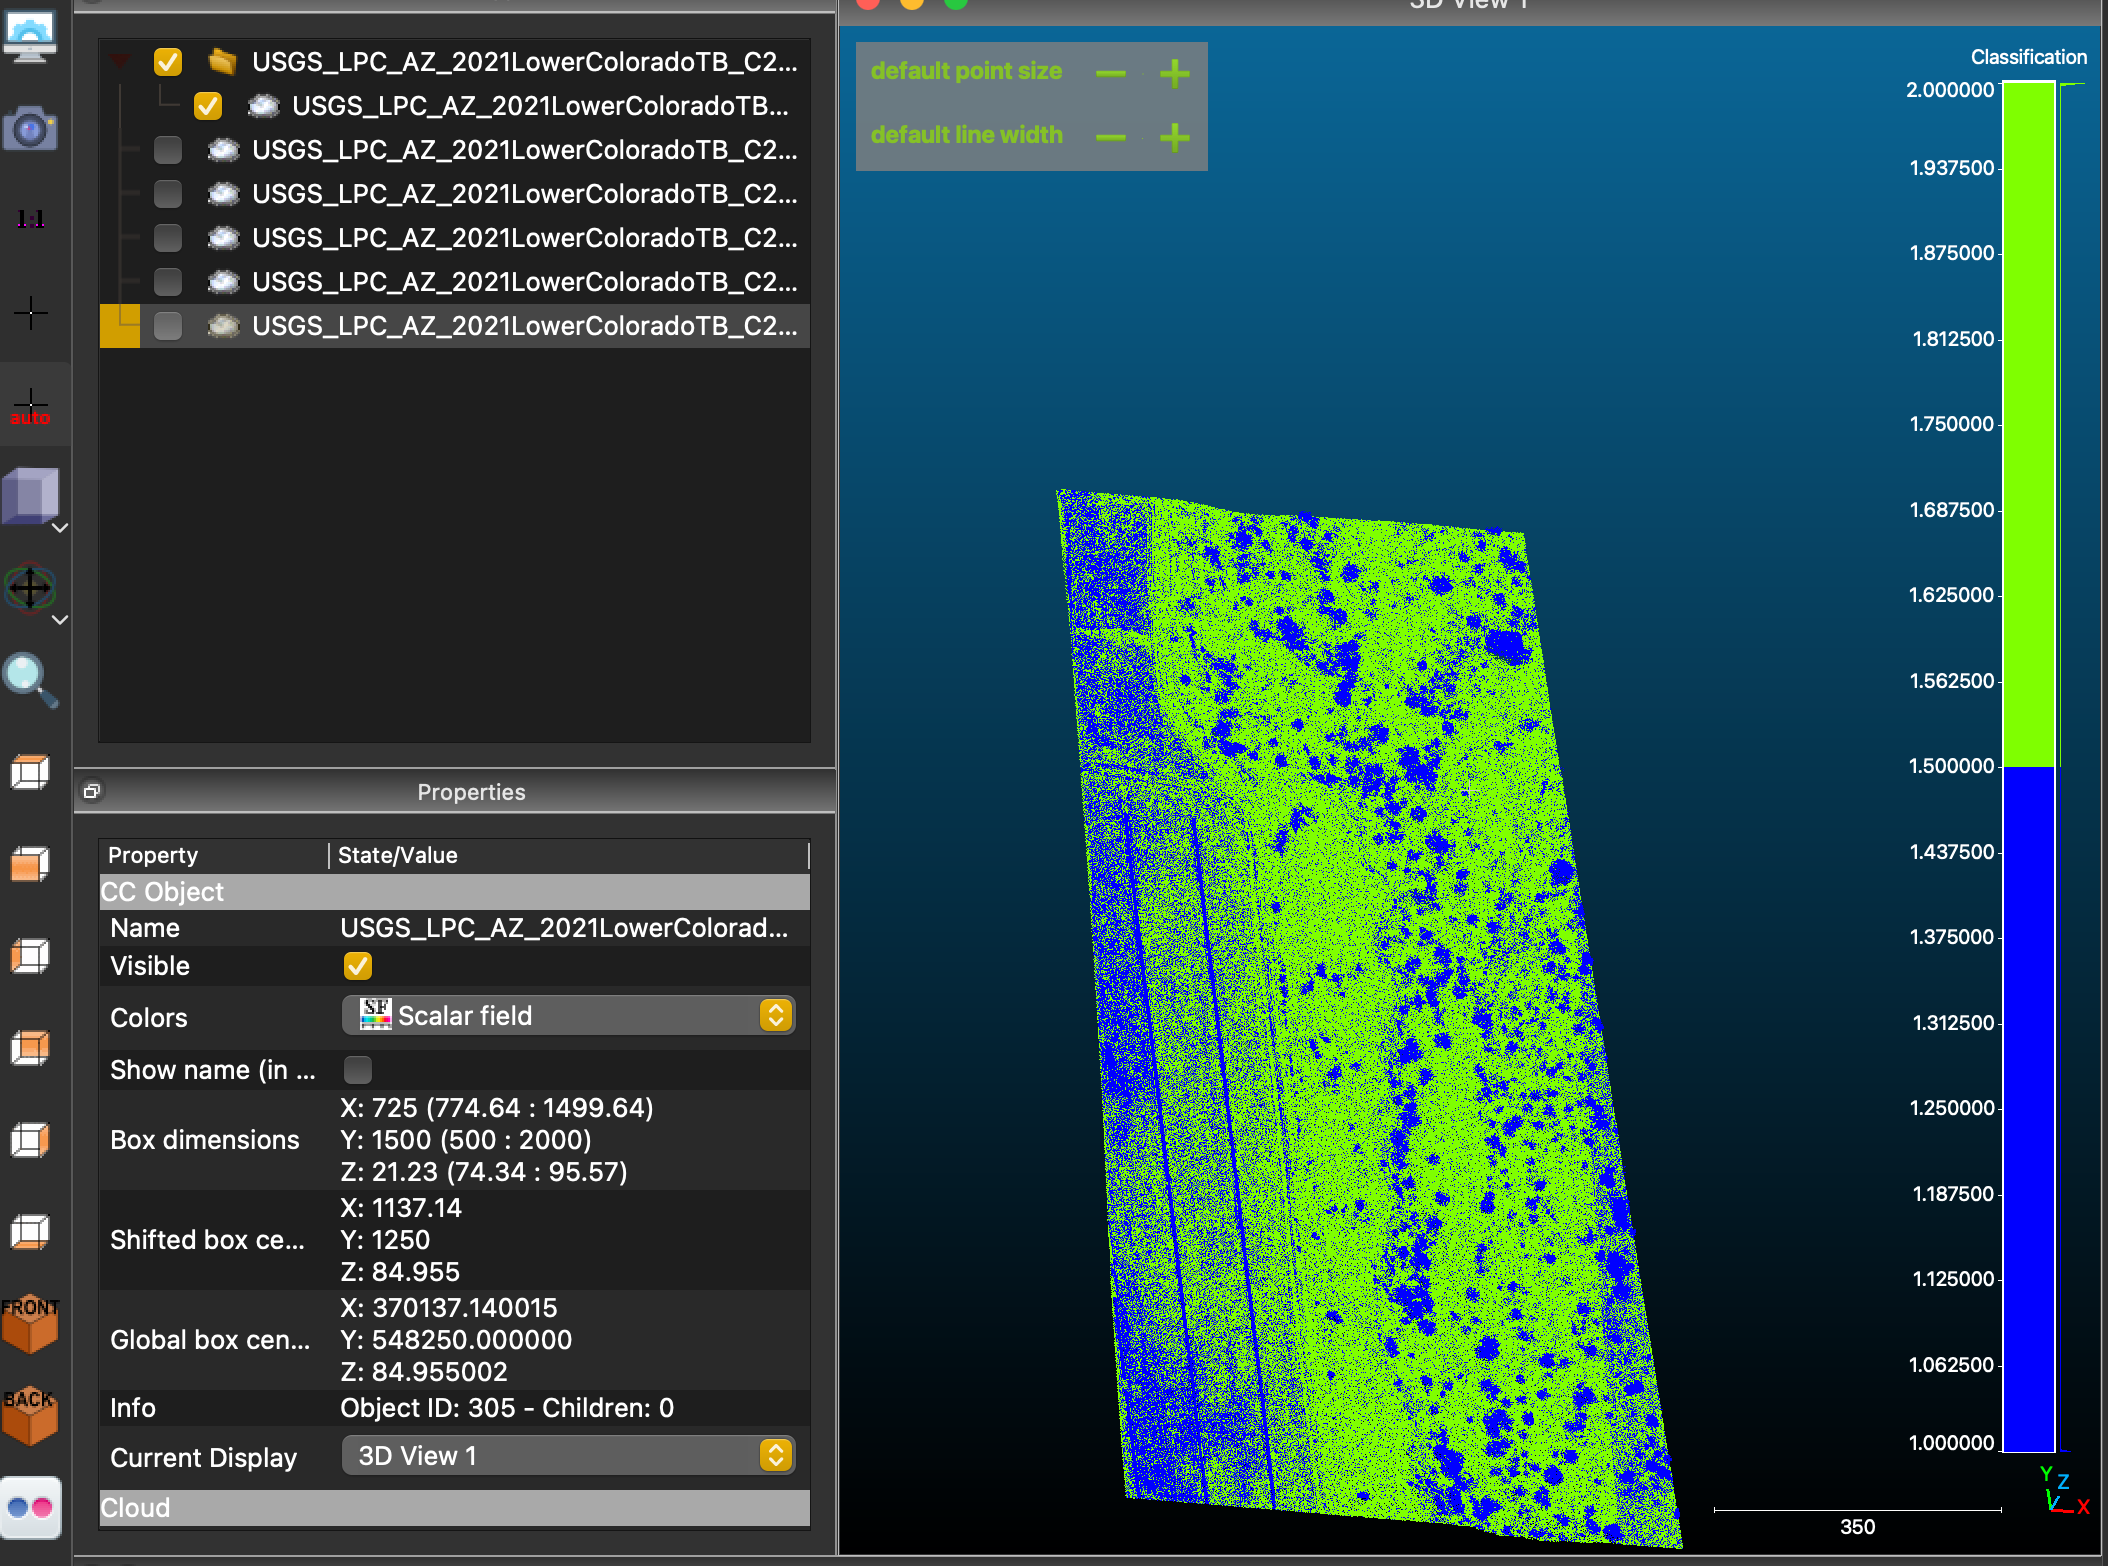The height and width of the screenshot is (1566, 2108).
Task: Select the indented child cloud row name
Action: [540, 106]
